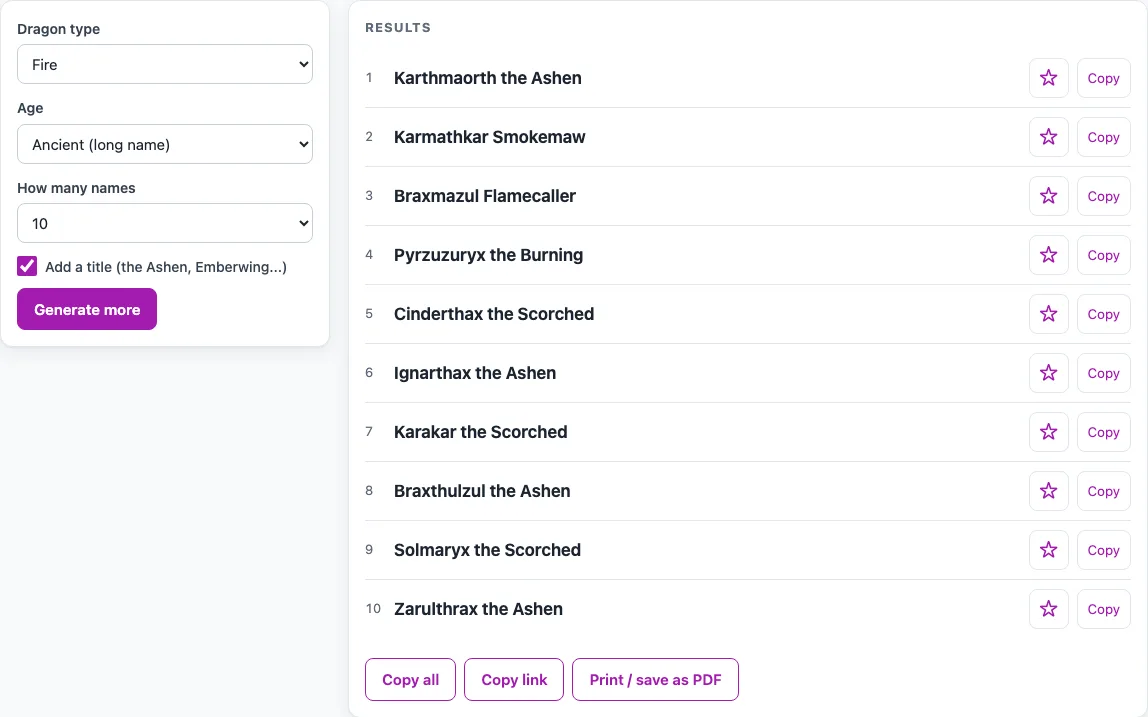This screenshot has width=1148, height=717.
Task: Open the Dragon type dropdown
Action: coord(165,64)
